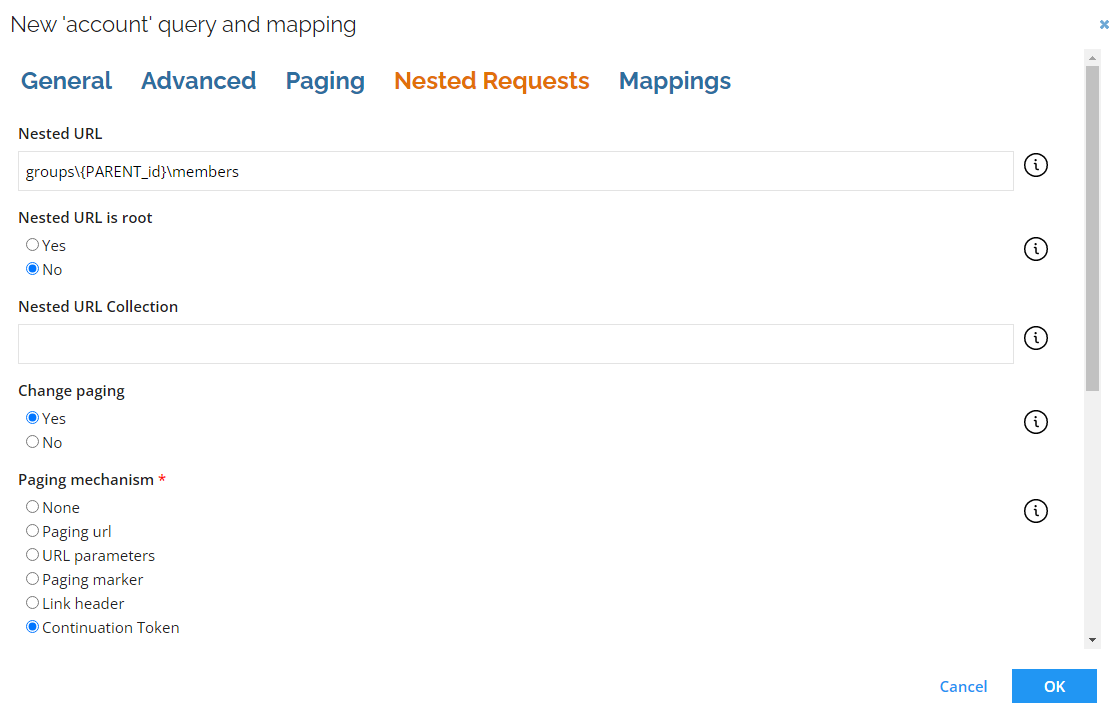Click the info icon beside Nested URL

(x=1036, y=165)
